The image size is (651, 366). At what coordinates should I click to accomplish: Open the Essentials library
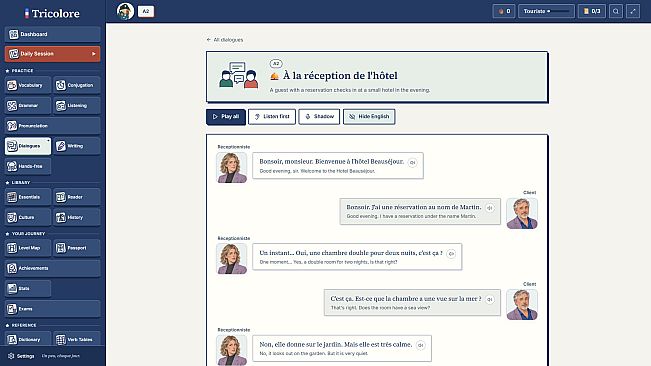coord(28,197)
